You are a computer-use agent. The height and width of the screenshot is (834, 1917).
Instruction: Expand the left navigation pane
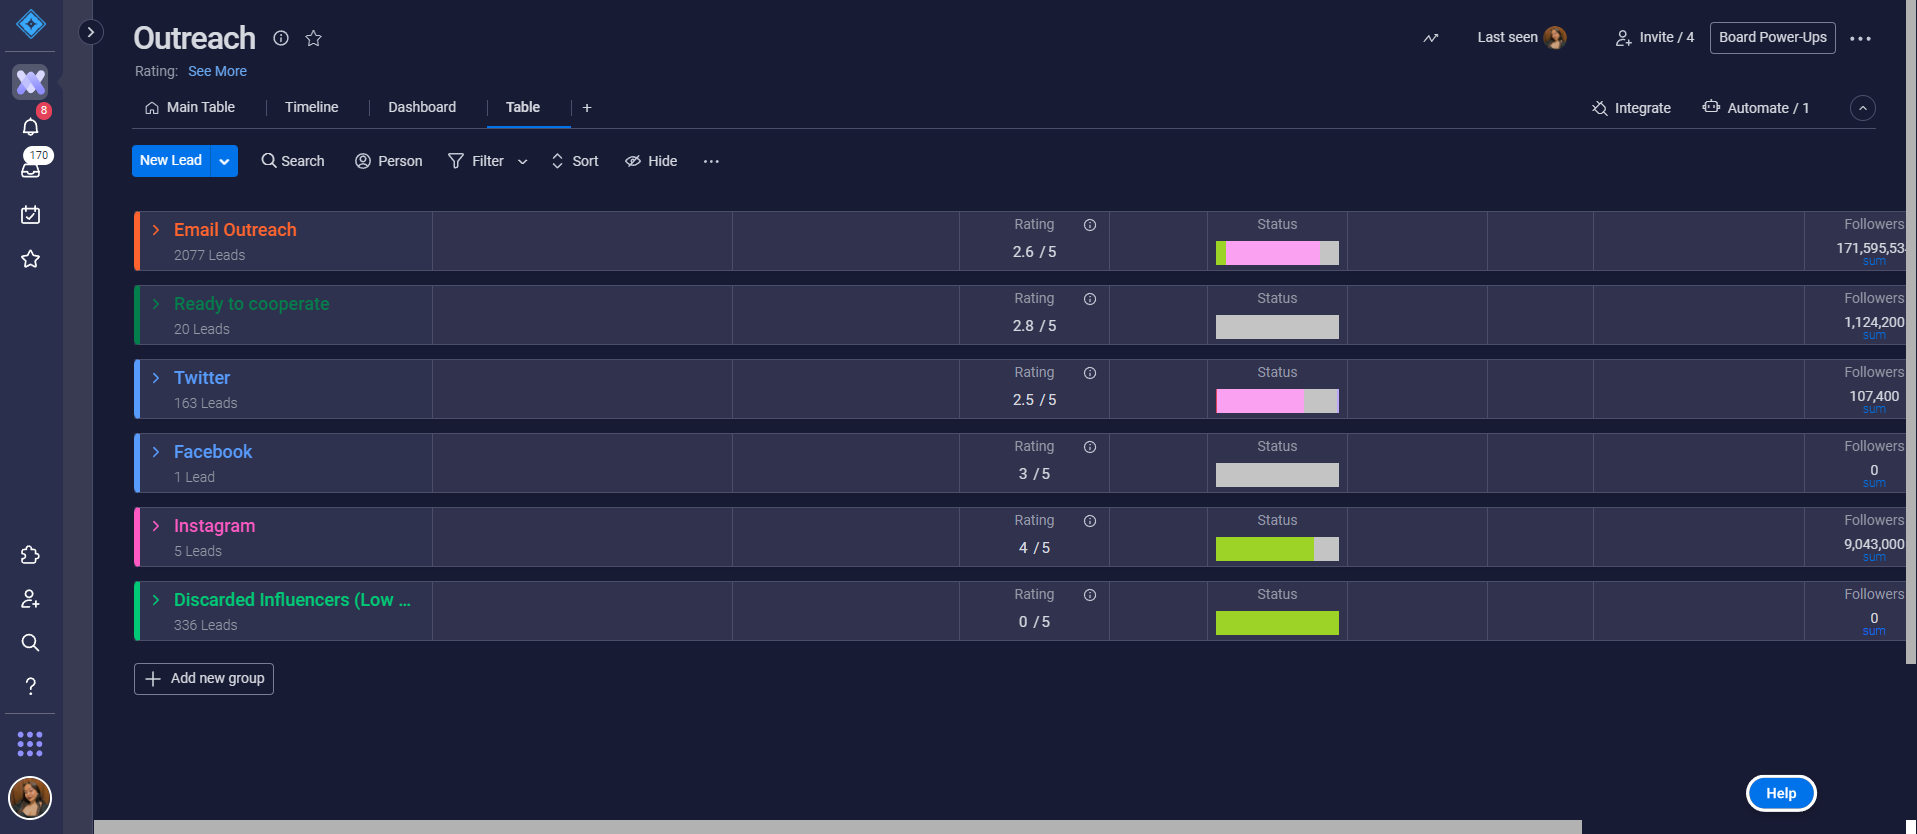click(x=90, y=32)
